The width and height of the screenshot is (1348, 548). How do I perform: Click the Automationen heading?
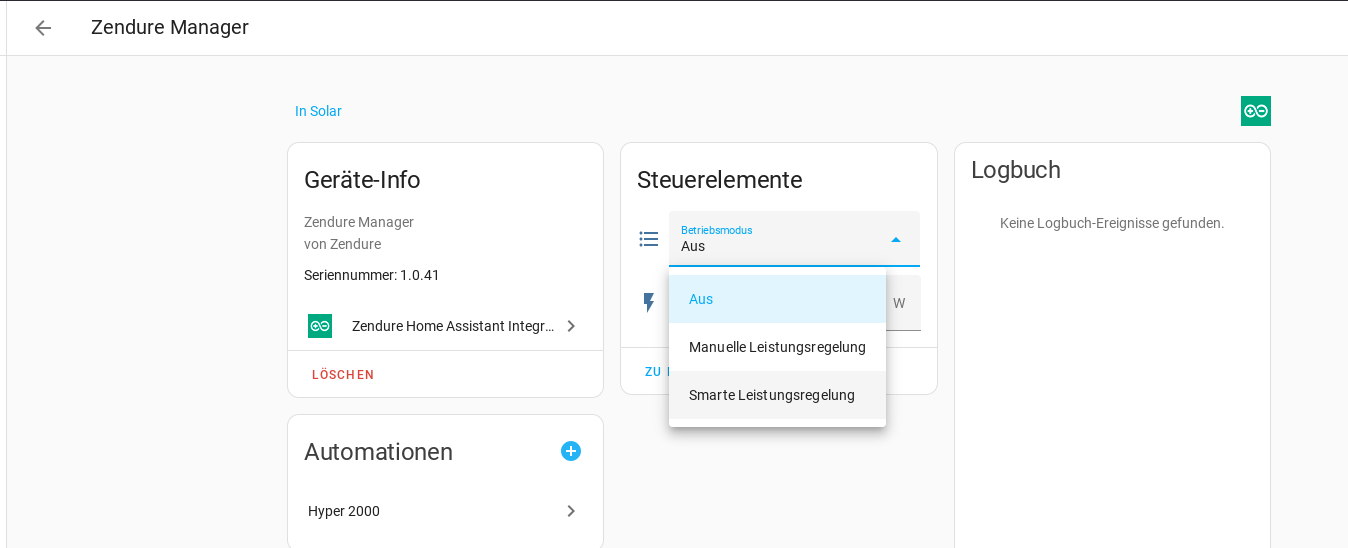click(x=378, y=452)
